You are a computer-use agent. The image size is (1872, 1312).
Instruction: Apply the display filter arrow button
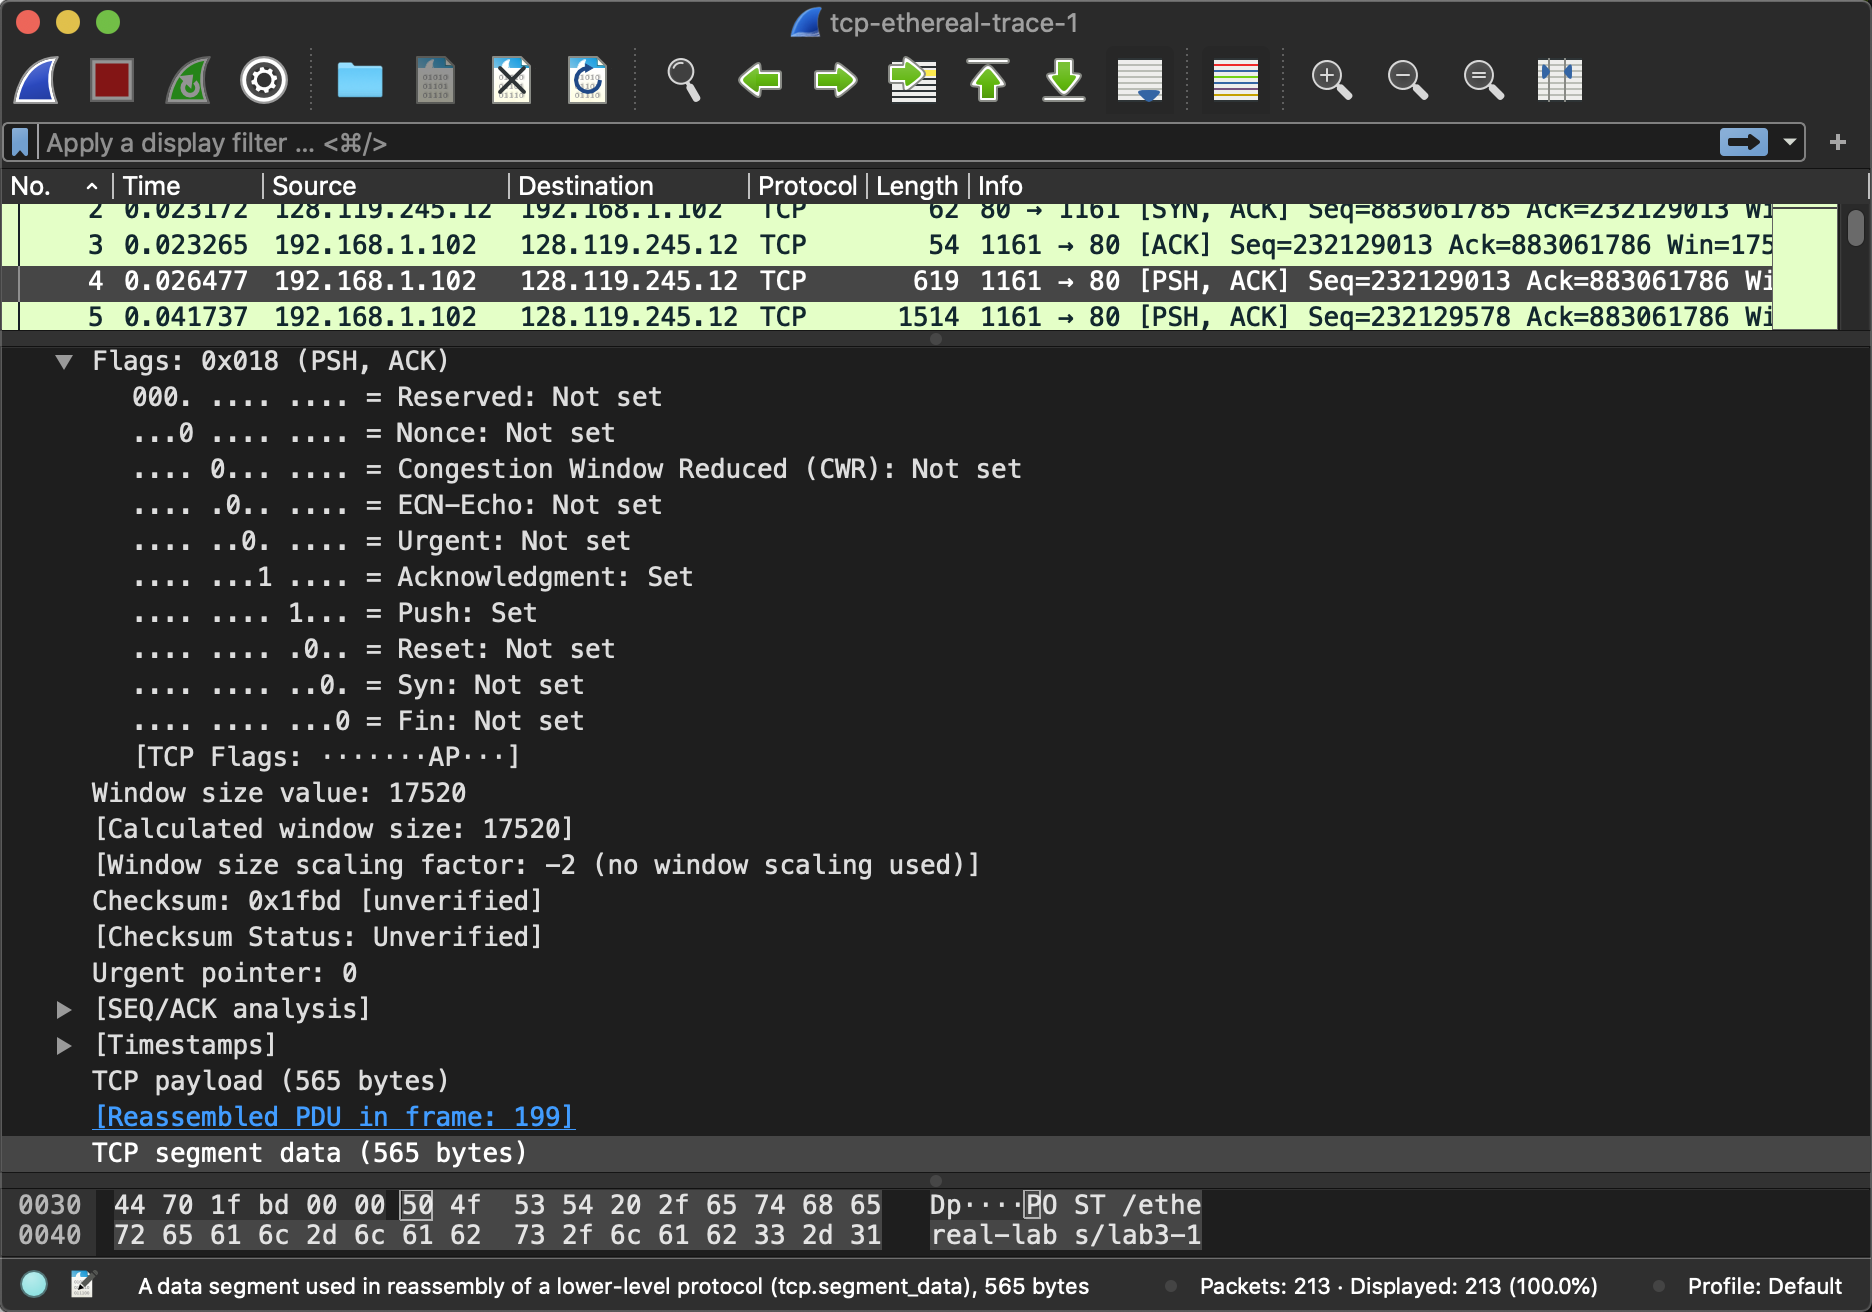1743,143
